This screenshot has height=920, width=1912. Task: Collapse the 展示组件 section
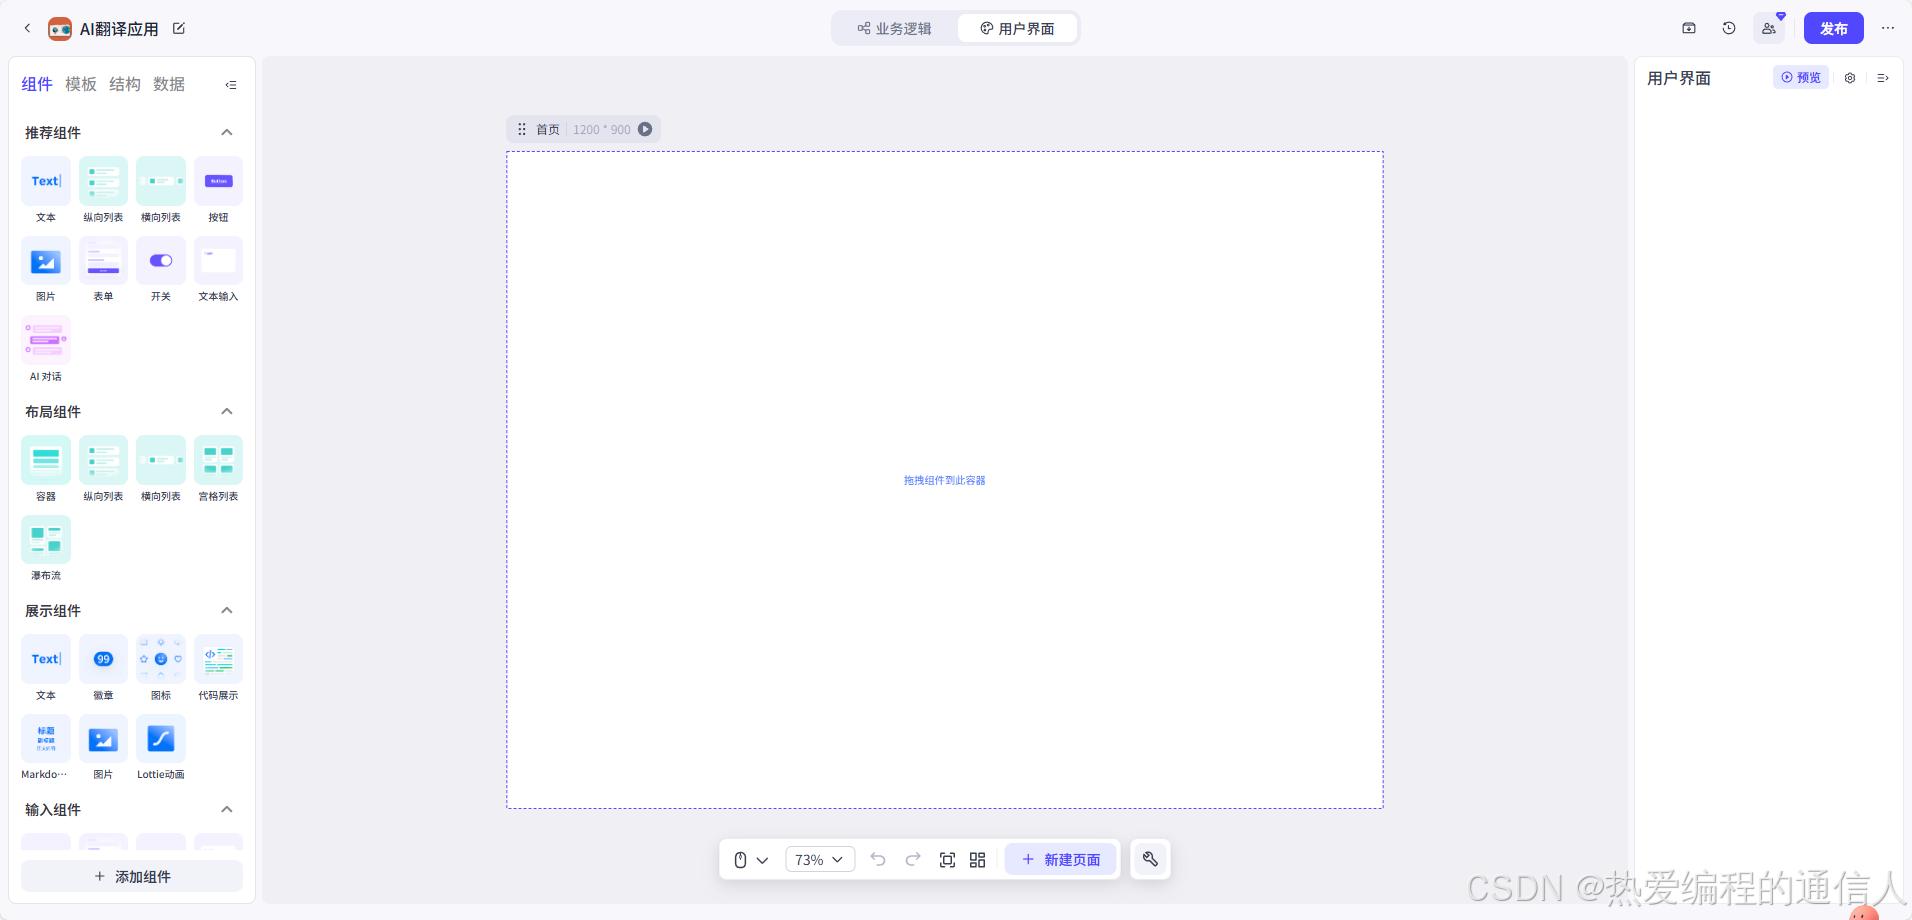click(x=227, y=610)
